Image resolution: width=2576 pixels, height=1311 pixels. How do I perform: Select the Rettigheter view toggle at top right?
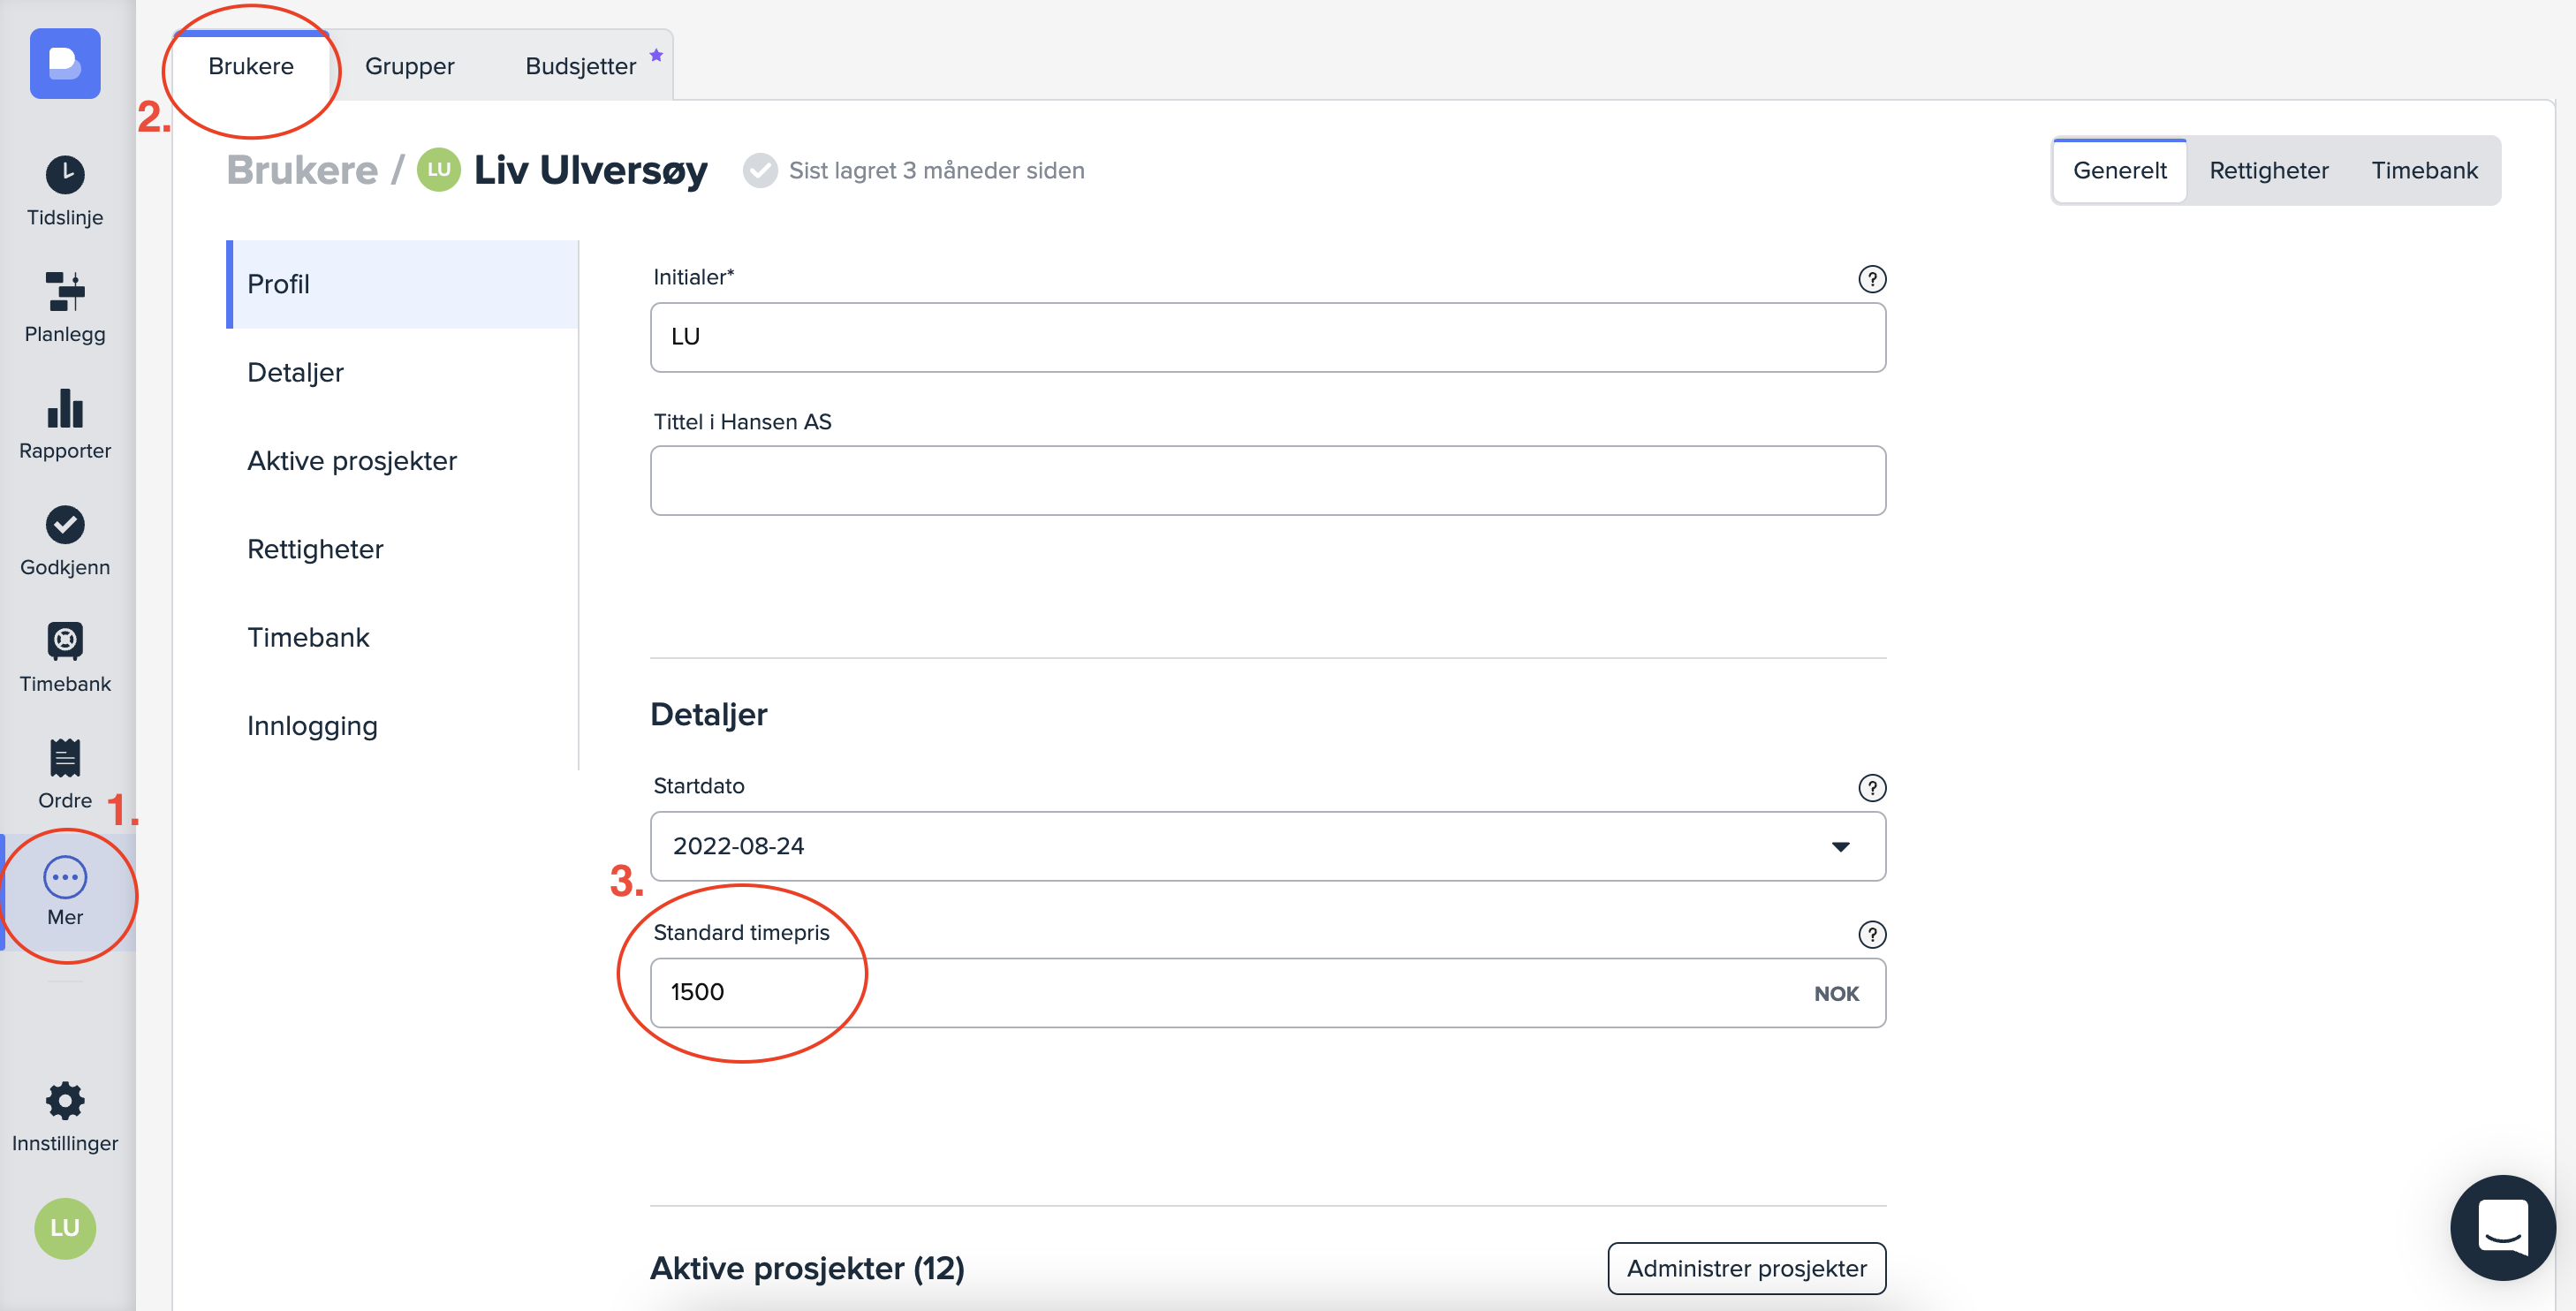tap(2268, 171)
